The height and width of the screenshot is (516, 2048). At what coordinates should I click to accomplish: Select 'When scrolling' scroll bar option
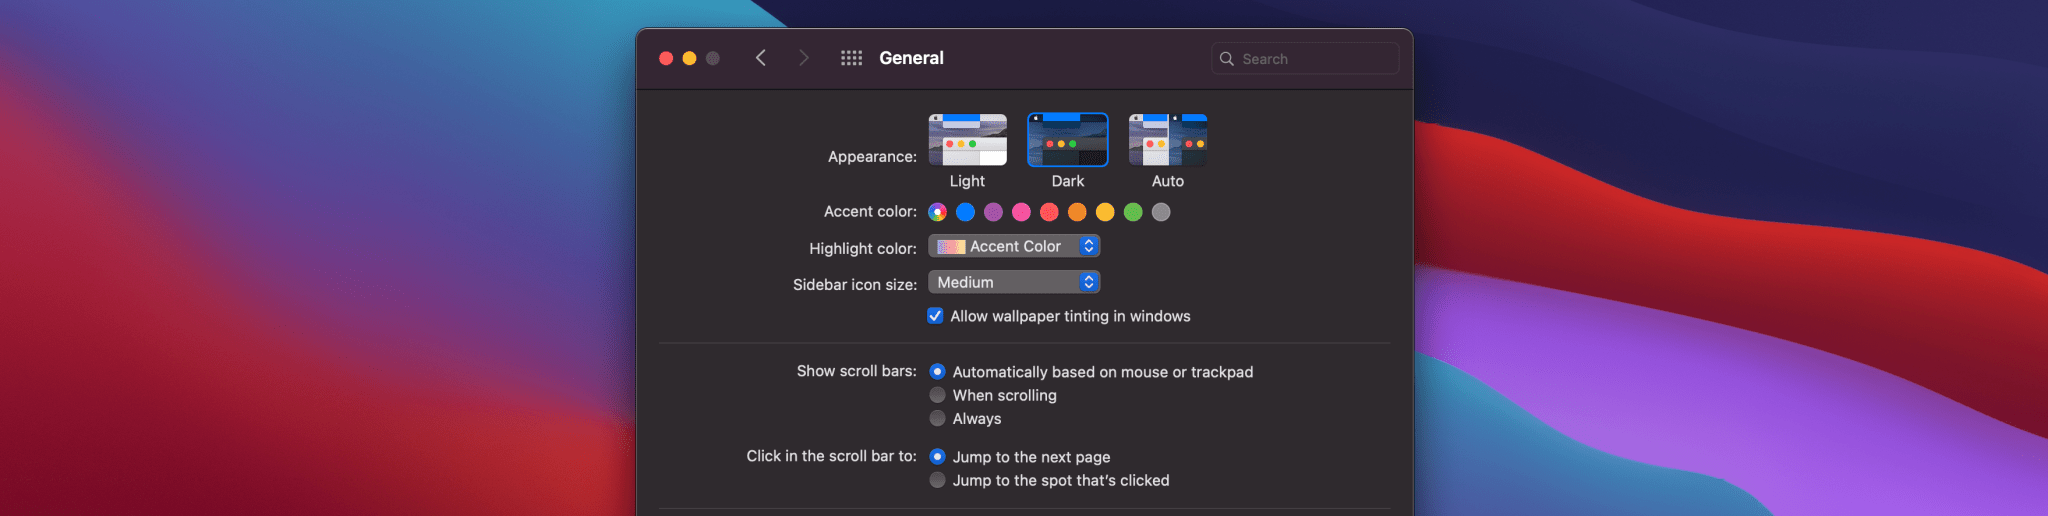[x=937, y=395]
